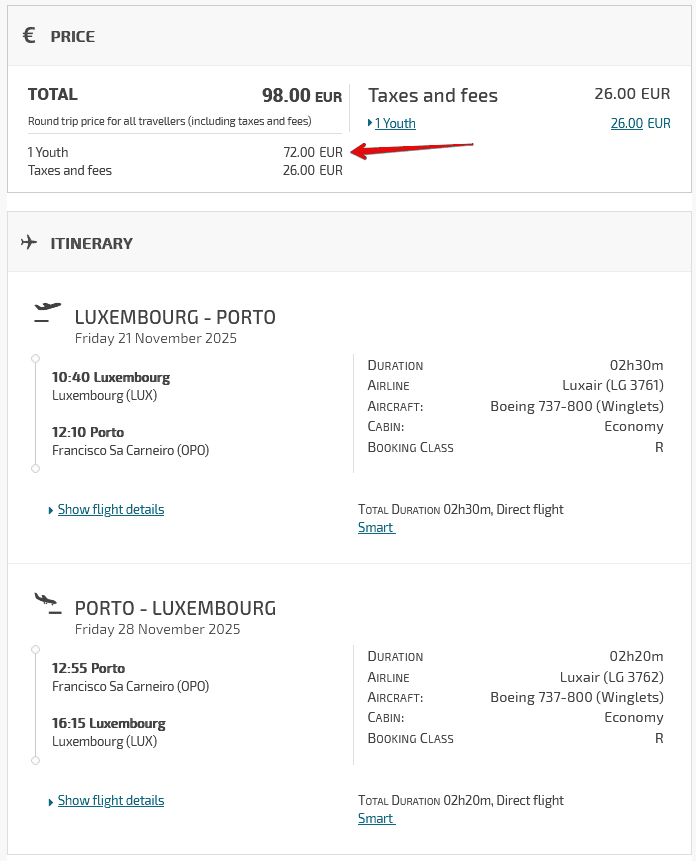Click the euro icon in the PRICE header
696x861 pixels.
click(x=29, y=35)
